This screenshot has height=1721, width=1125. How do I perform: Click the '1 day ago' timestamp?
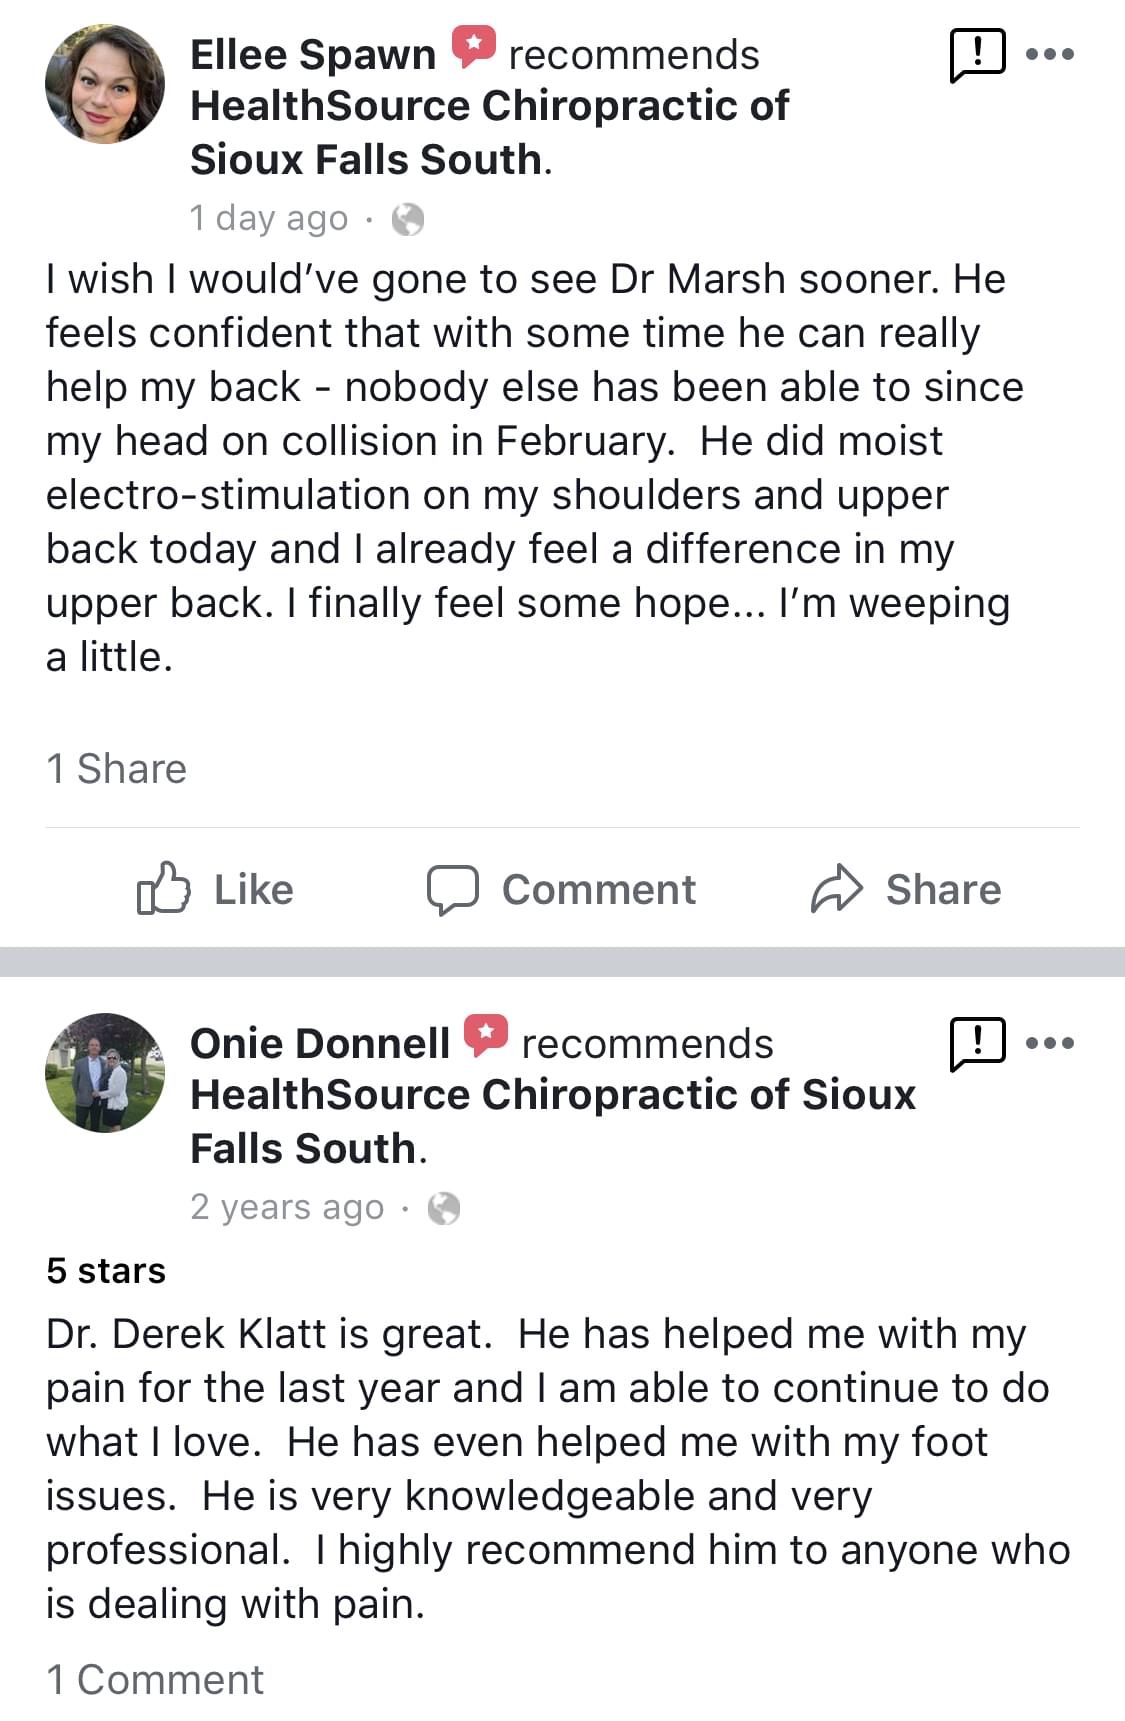pyautogui.click(x=269, y=218)
